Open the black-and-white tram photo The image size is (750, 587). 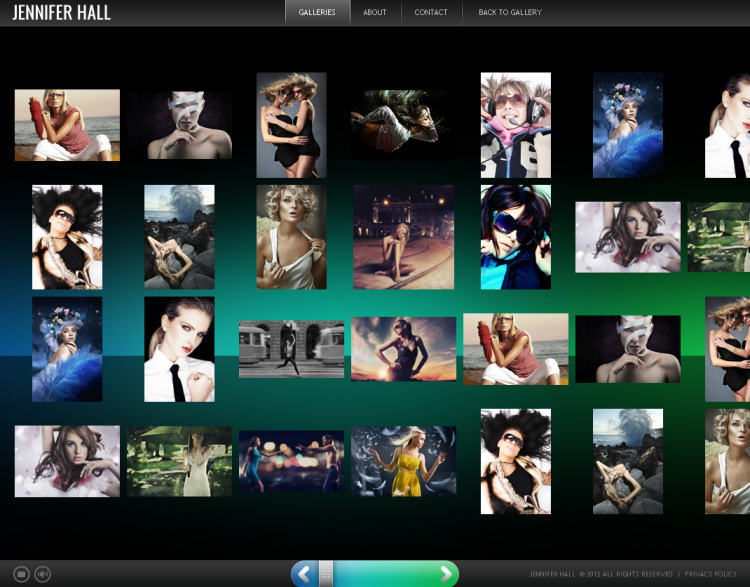pos(291,349)
